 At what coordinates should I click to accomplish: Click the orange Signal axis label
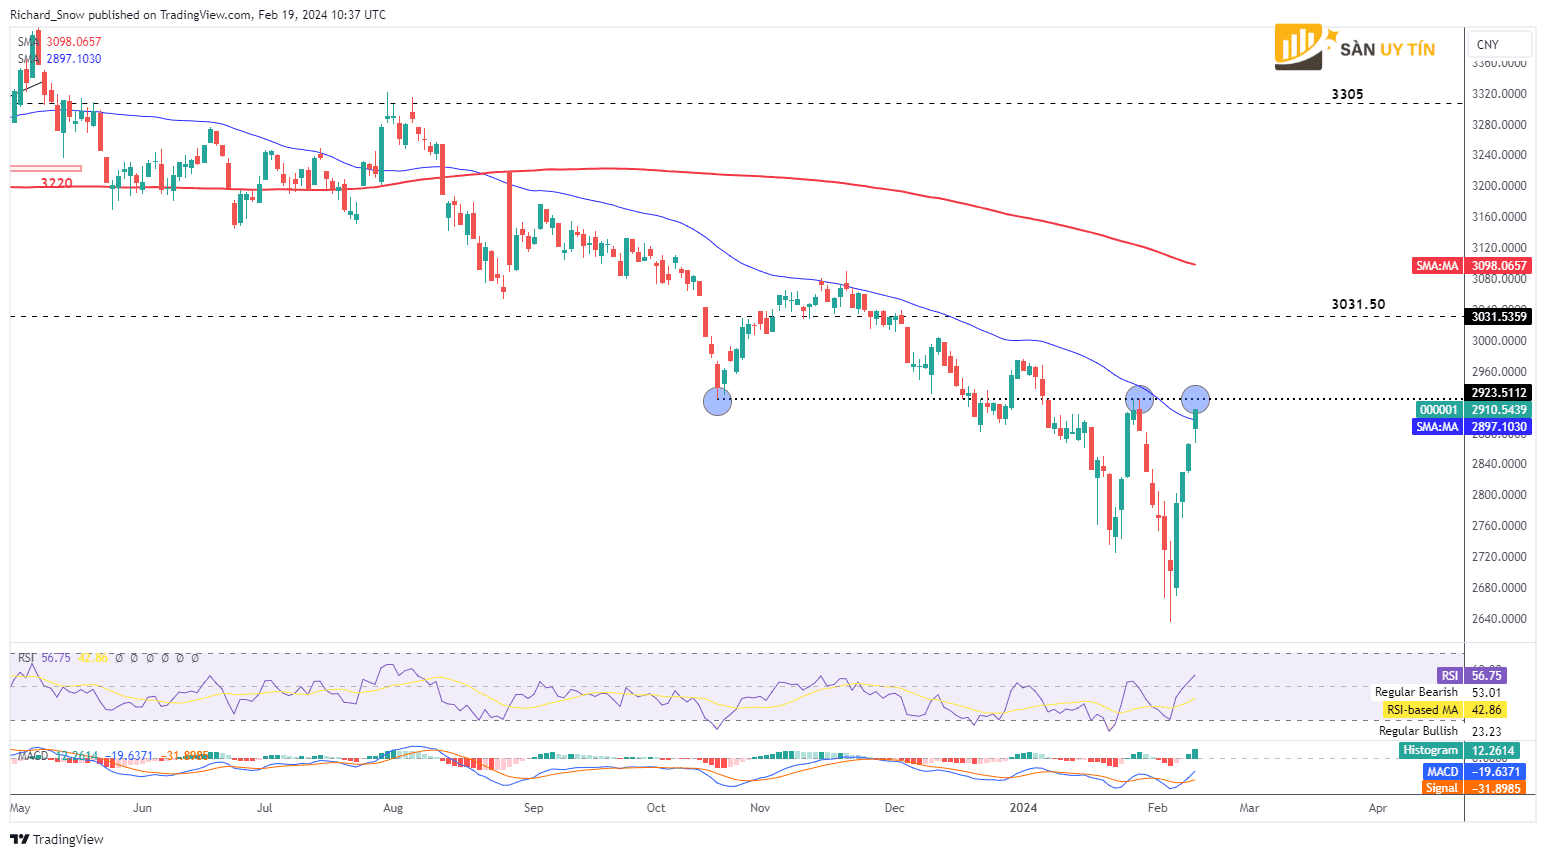tap(1442, 788)
